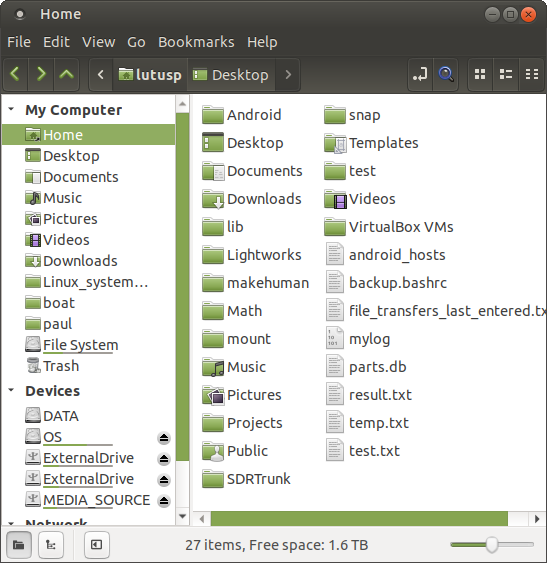Image resolution: width=547 pixels, height=563 pixels.
Task: Collapse the Devices section
Action: click(11, 390)
